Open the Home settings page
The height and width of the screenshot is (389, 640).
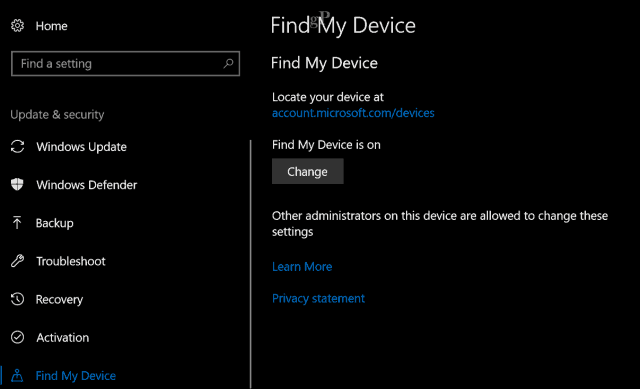pyautogui.click(x=51, y=26)
